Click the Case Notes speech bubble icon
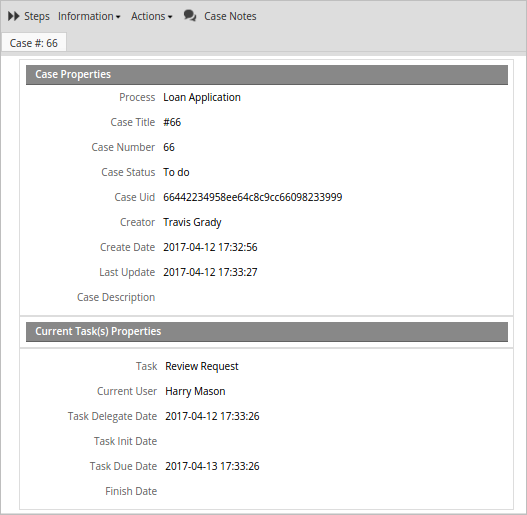Image resolution: width=527 pixels, height=515 pixels. (x=190, y=16)
